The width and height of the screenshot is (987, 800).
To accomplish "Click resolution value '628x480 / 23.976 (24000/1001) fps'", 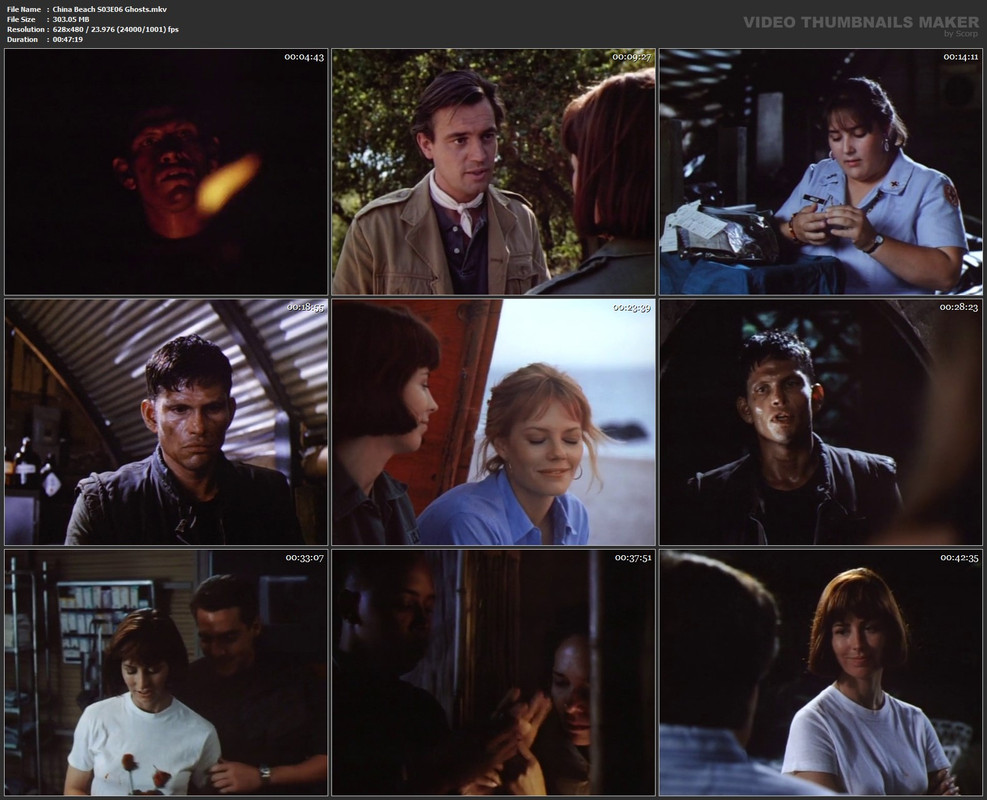I will tap(115, 30).
